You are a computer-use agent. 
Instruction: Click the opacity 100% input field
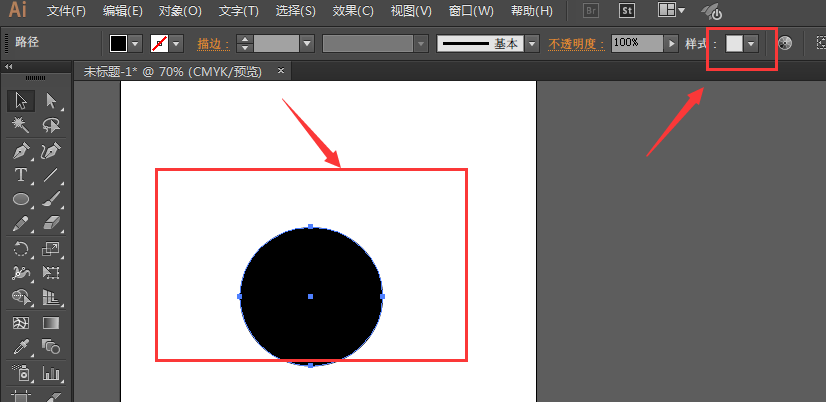[636, 44]
